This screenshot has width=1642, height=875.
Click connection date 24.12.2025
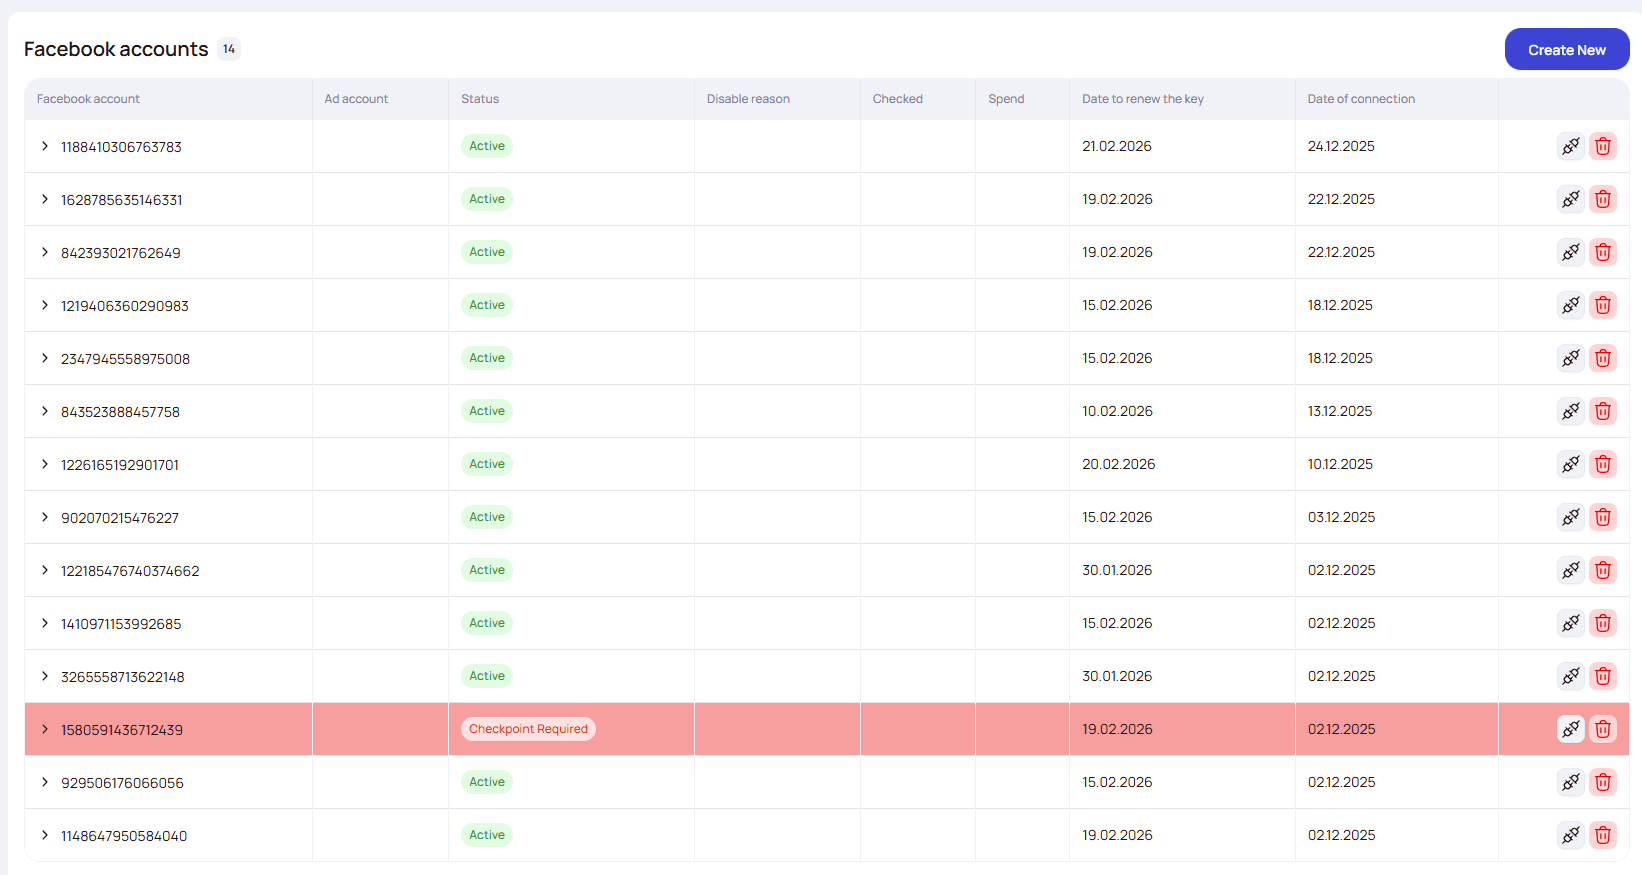[1341, 146]
